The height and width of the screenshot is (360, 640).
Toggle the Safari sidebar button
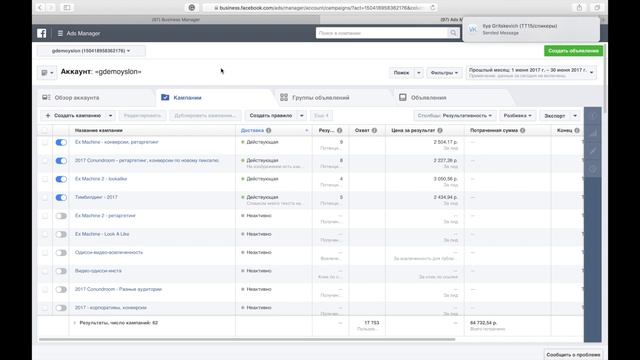point(67,7)
